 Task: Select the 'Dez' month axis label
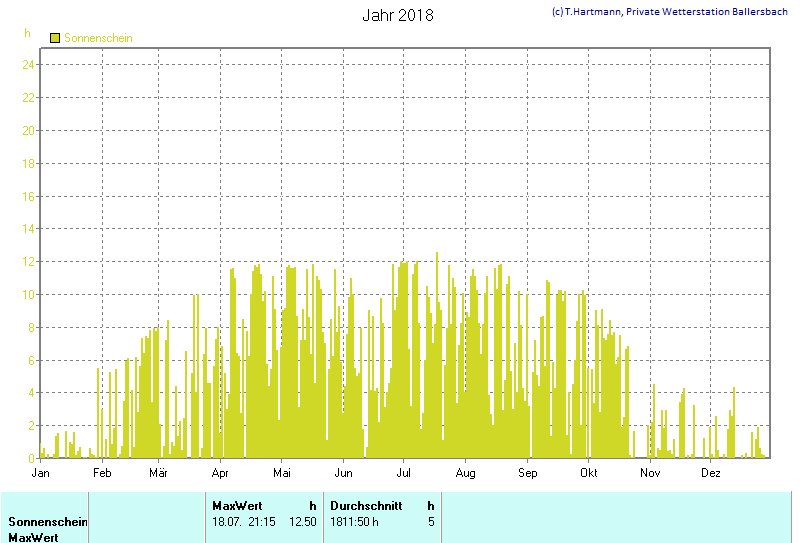(711, 472)
